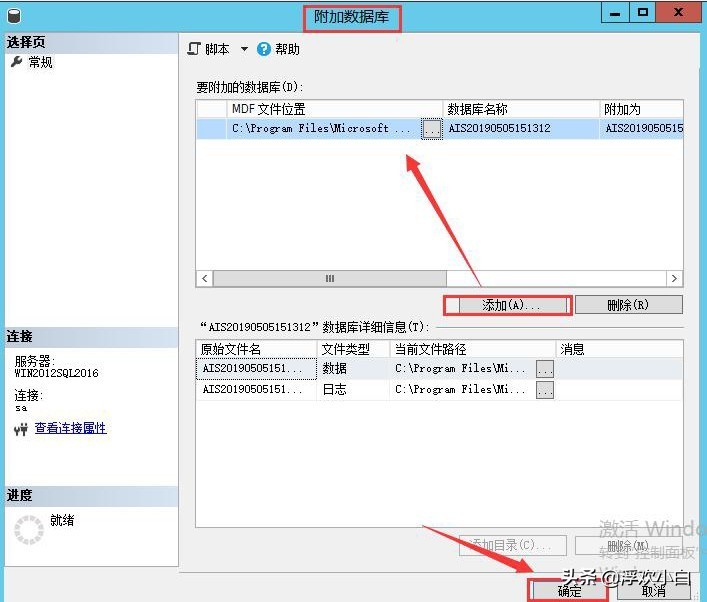This screenshot has width=707, height=602.
Task: Click the 当前文件路径 column header
Action: click(473, 349)
